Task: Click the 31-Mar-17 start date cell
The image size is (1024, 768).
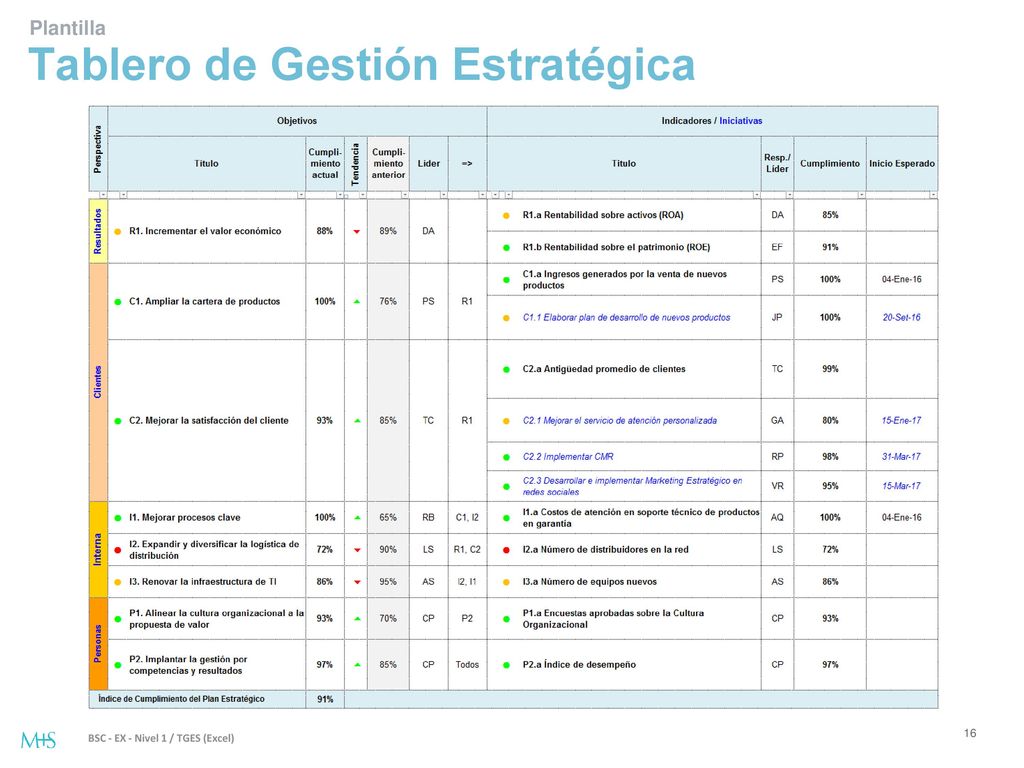Action: click(x=902, y=456)
